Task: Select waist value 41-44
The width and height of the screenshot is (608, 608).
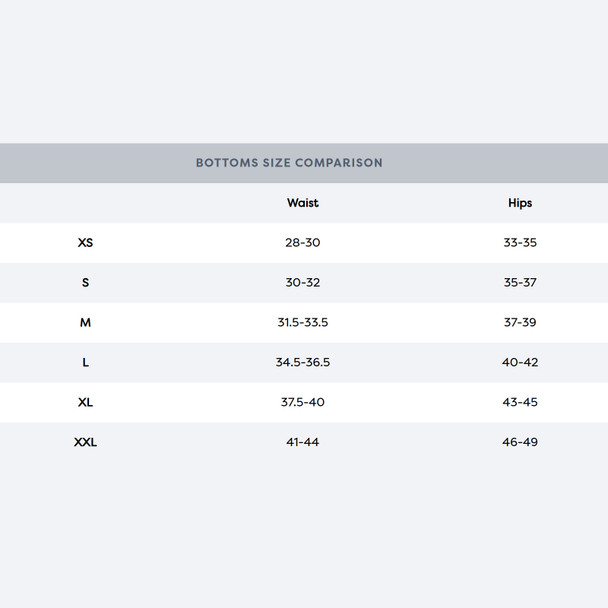Action: pyautogui.click(x=302, y=442)
